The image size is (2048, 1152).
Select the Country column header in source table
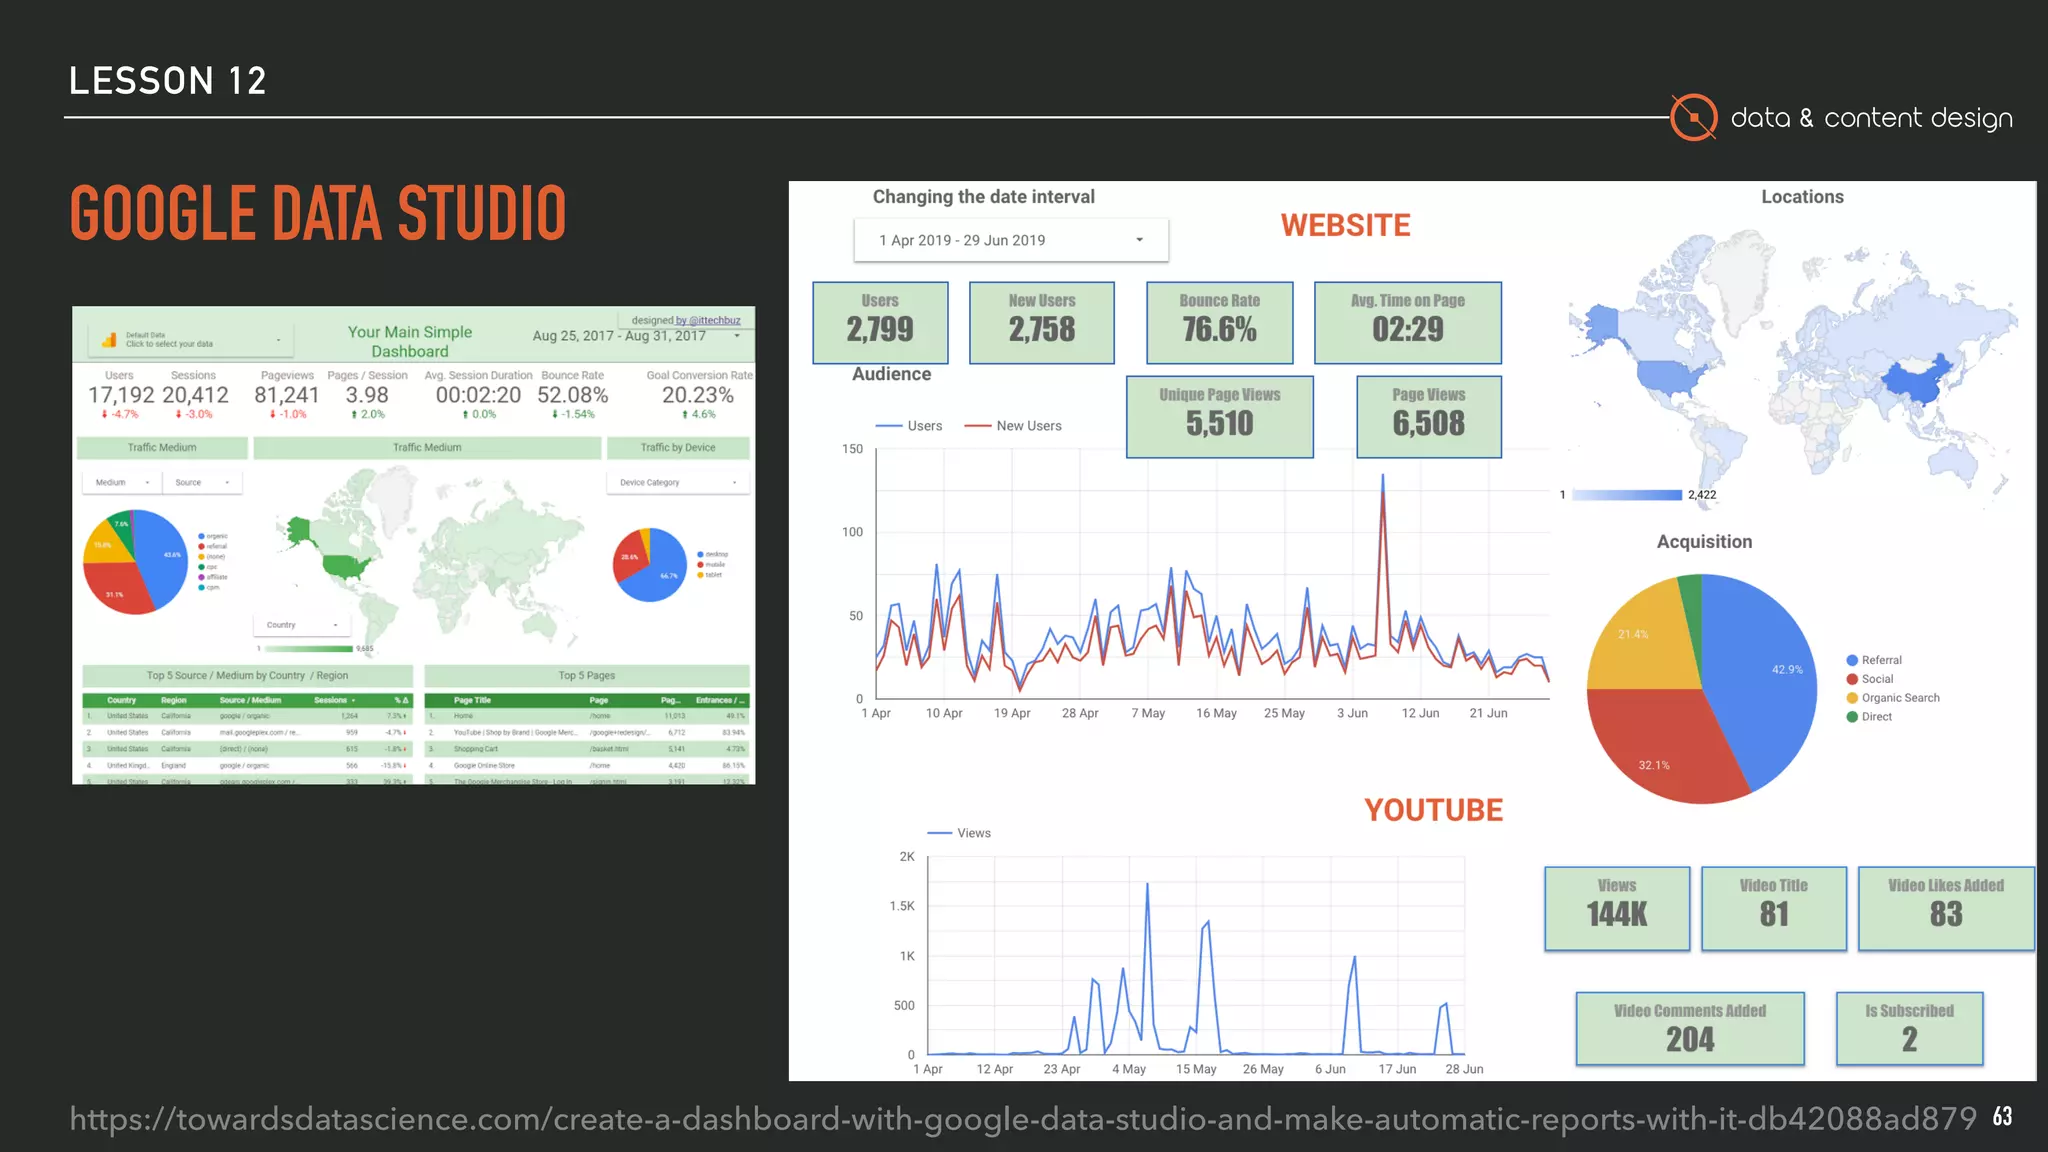pyautogui.click(x=121, y=700)
